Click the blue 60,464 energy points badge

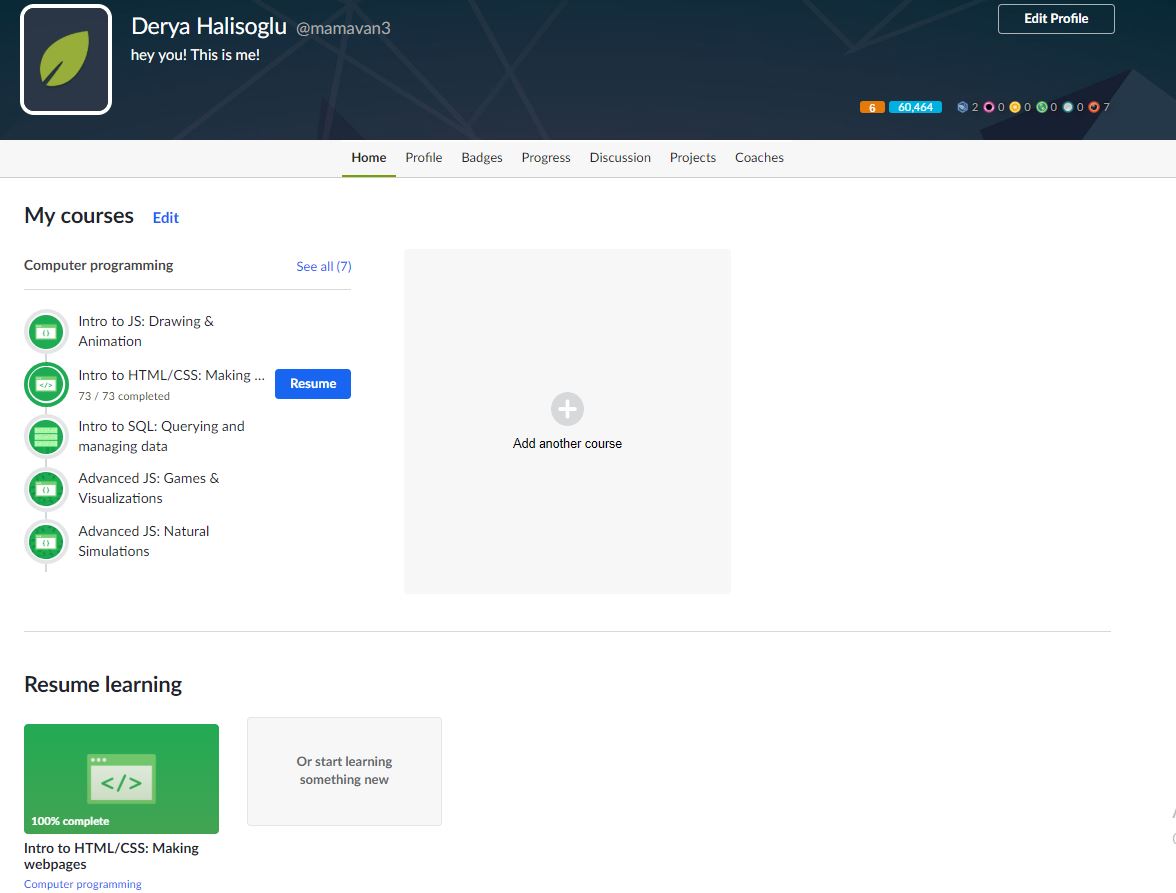point(915,107)
